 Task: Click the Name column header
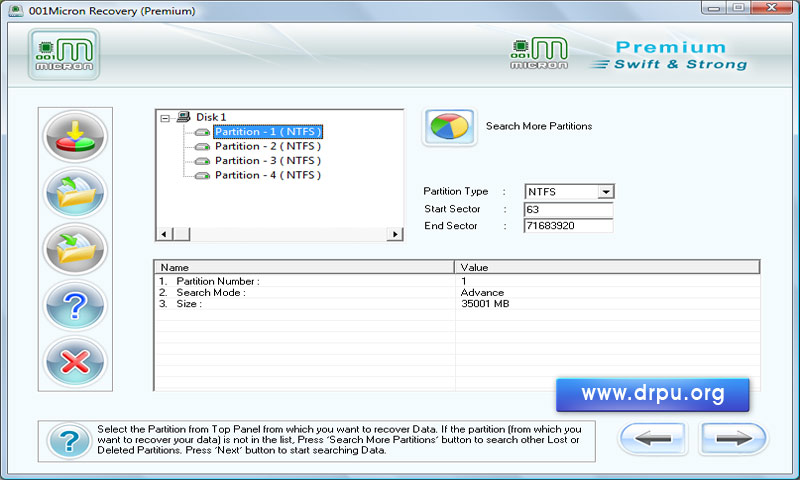[304, 267]
